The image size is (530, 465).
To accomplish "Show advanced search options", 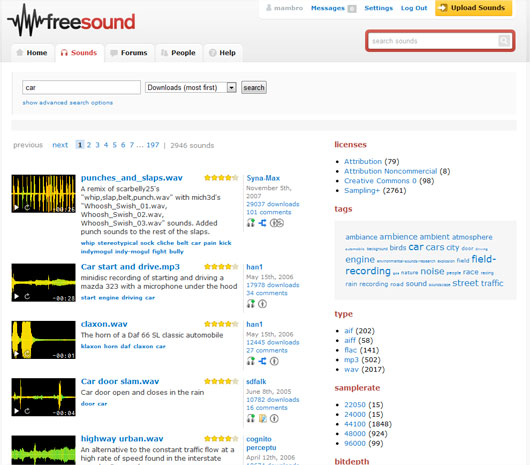I will 68,102.
